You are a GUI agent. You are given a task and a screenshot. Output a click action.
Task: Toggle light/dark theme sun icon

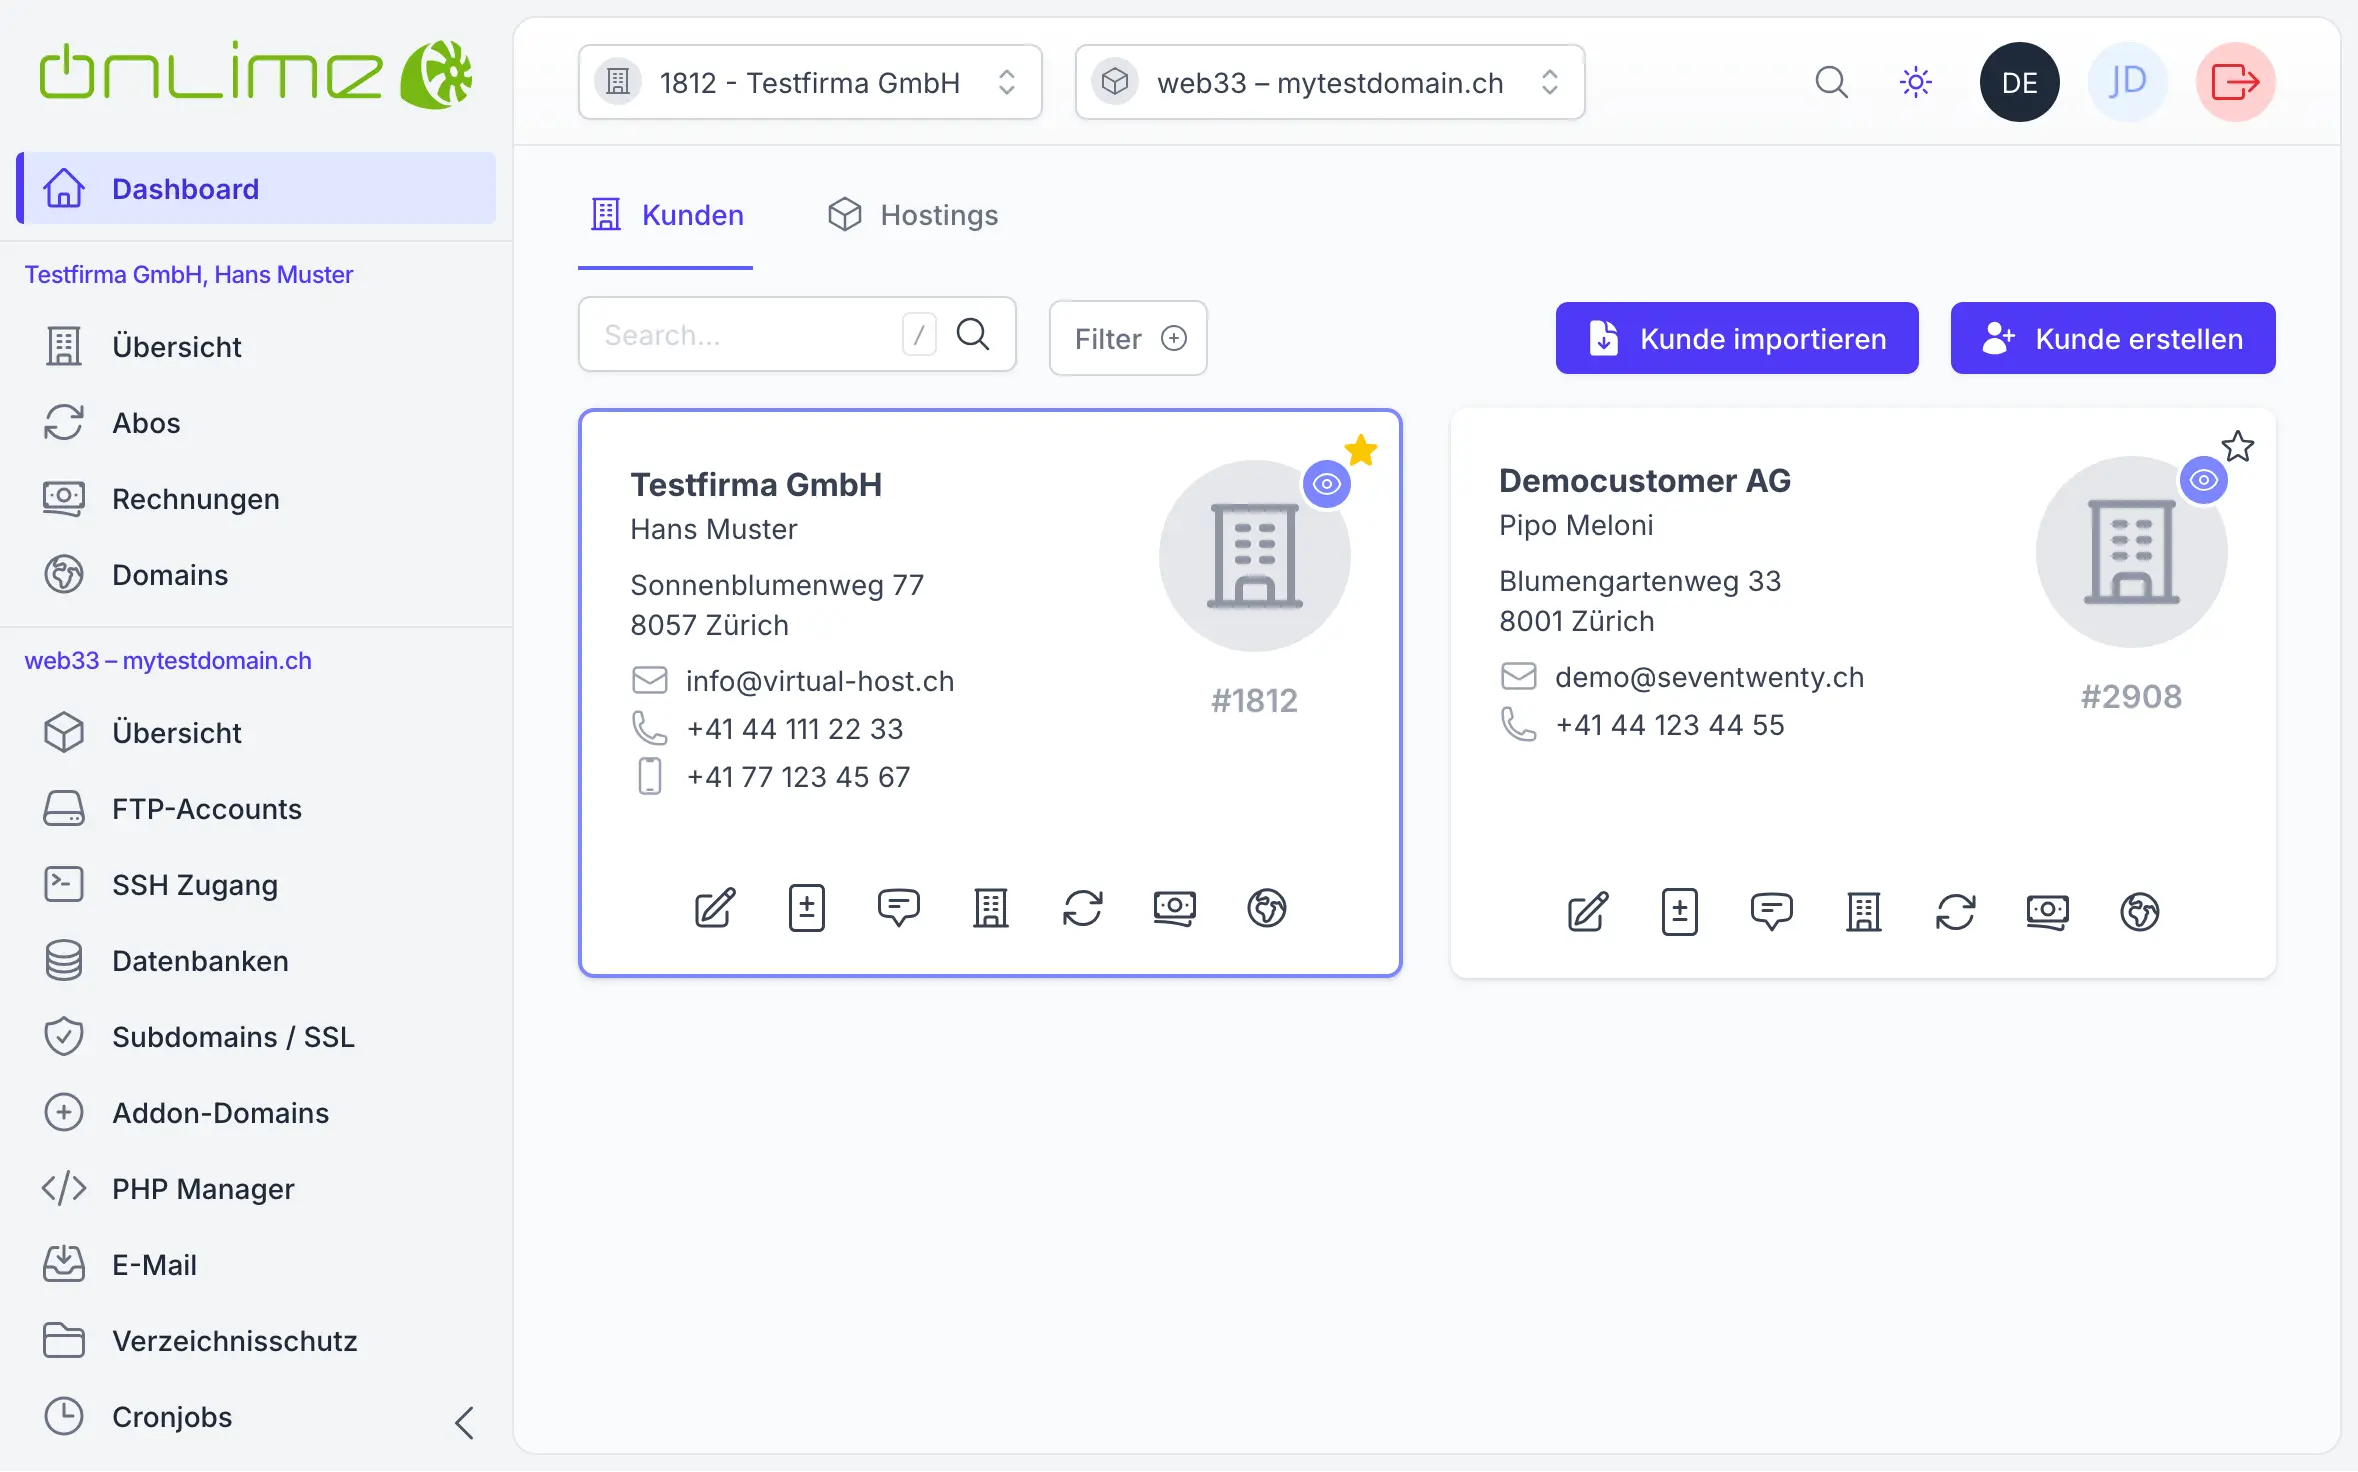[x=1915, y=82]
